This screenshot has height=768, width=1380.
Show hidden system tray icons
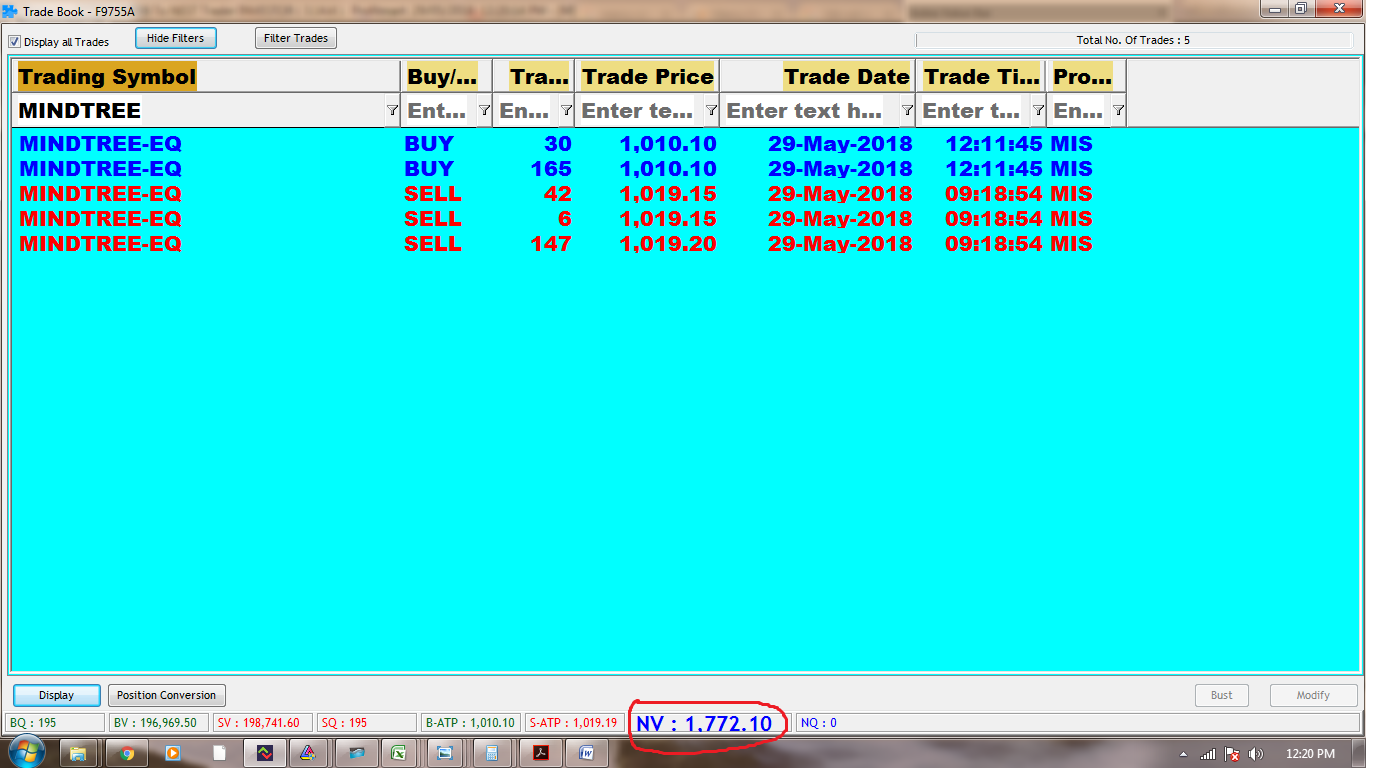(x=1184, y=754)
